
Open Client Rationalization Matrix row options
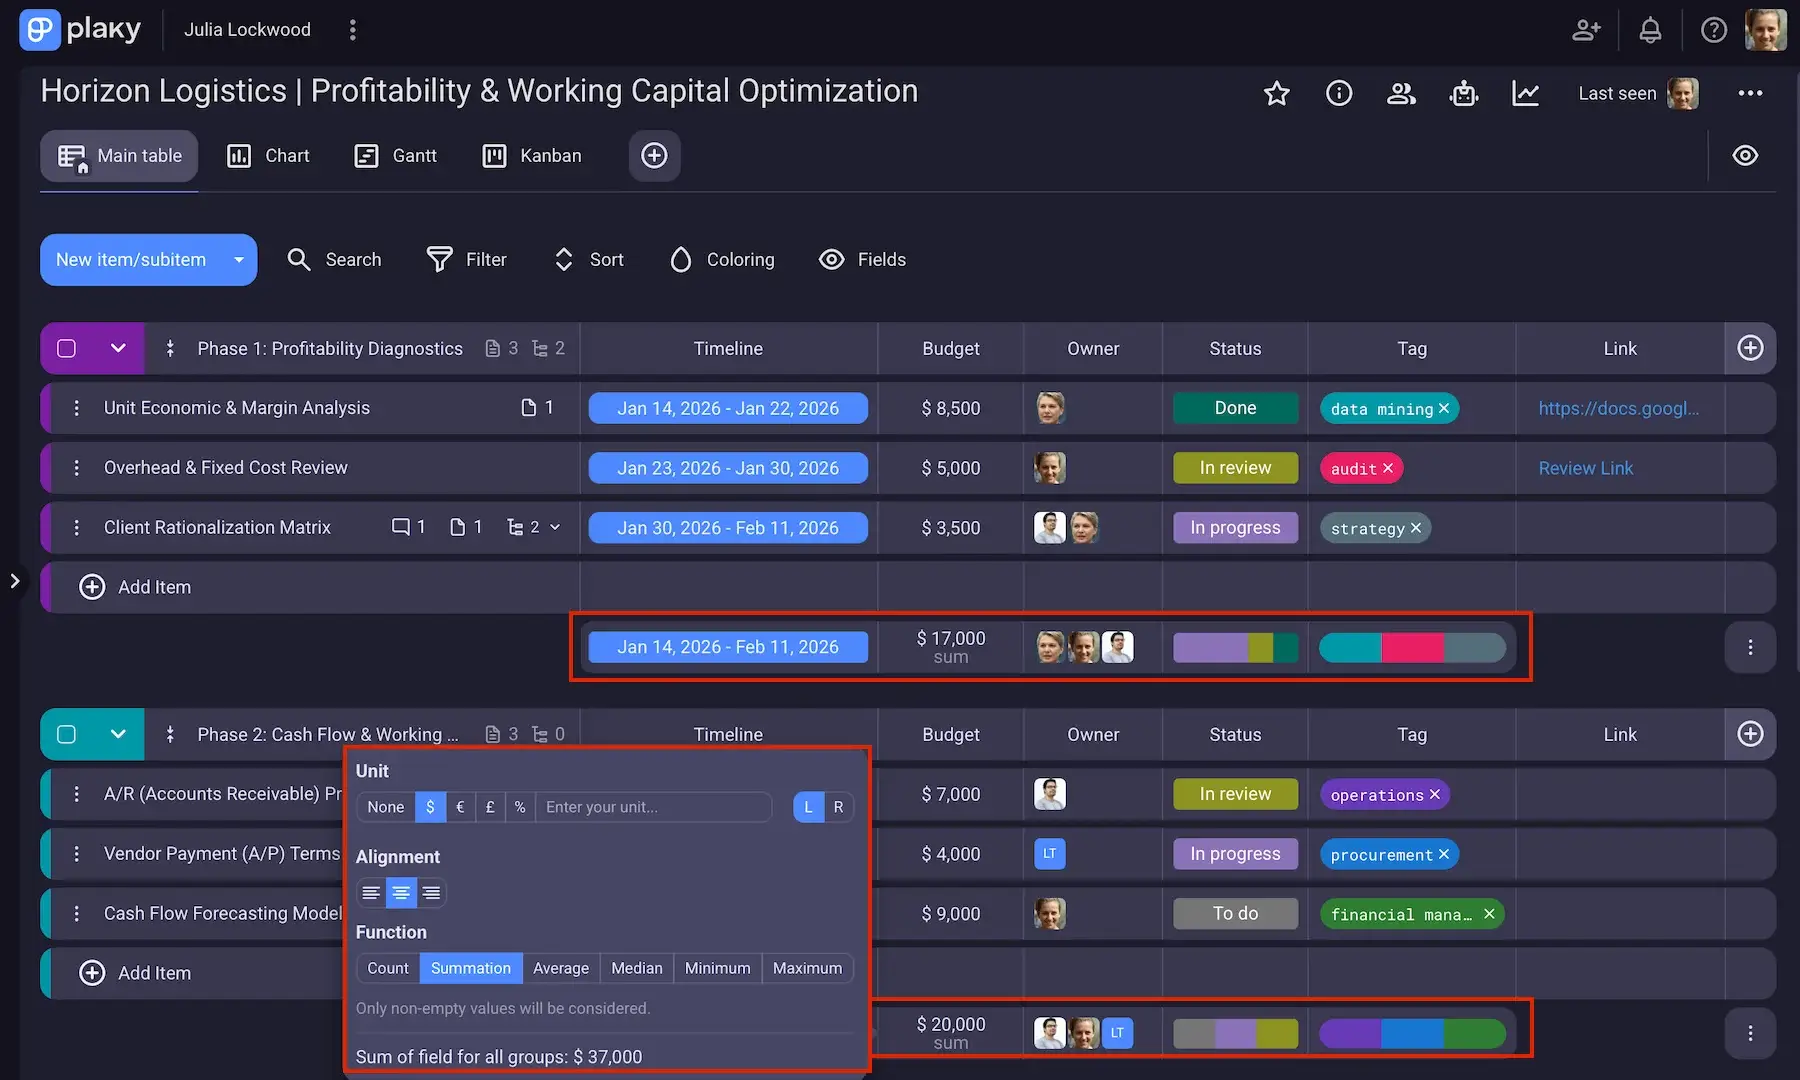coord(77,527)
